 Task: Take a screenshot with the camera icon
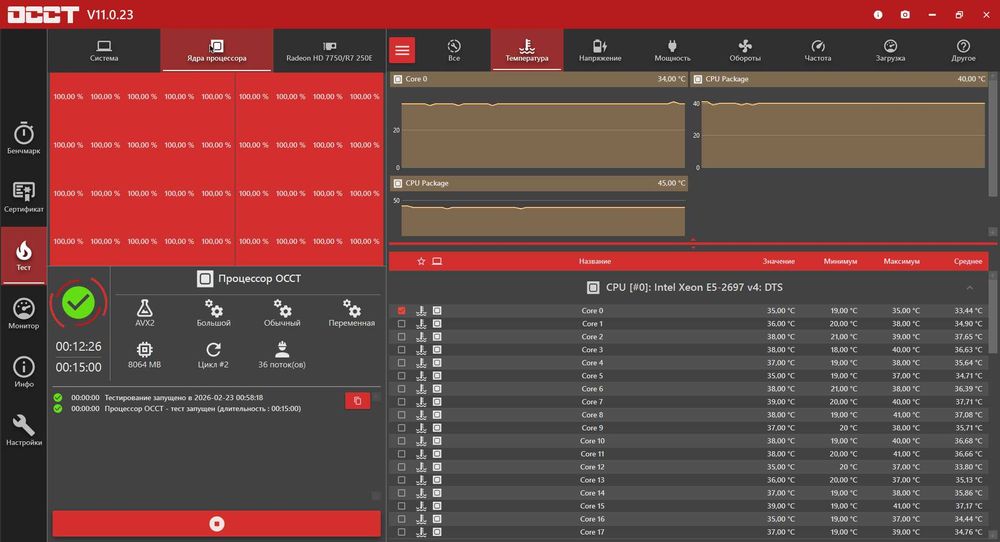pos(905,14)
